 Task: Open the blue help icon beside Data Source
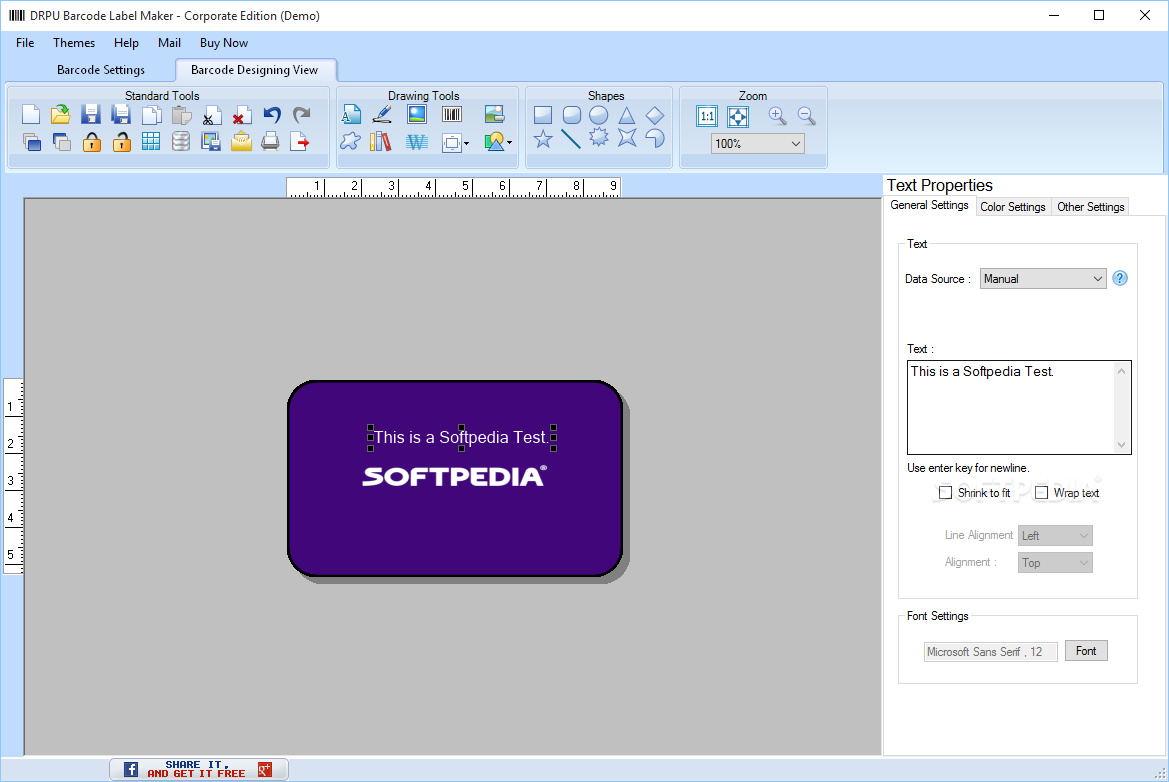pos(1120,278)
